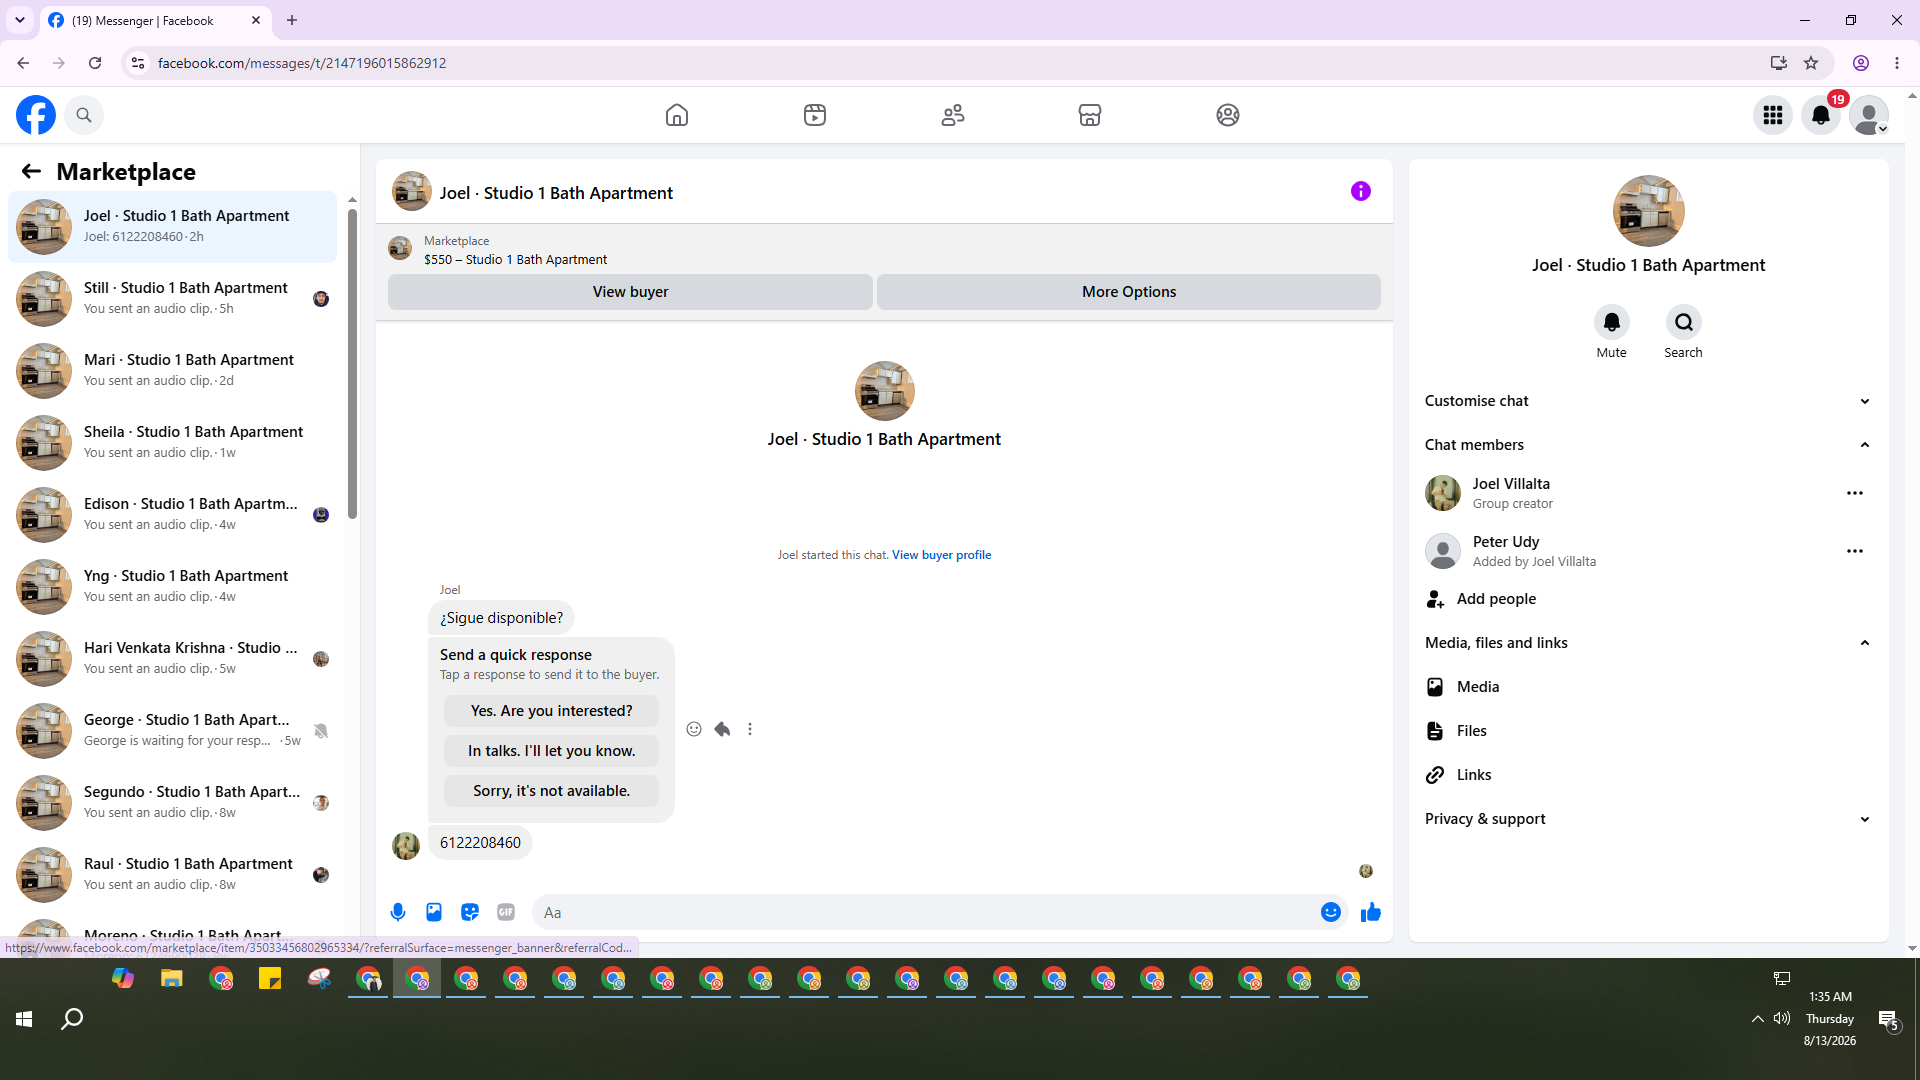The image size is (1920, 1080).
Task: Open Joel Villalta member options
Action: tap(1855, 493)
